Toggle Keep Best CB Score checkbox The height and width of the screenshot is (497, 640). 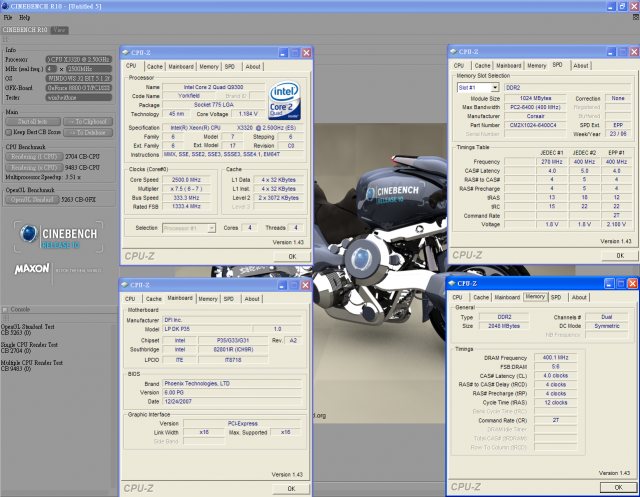[9, 132]
